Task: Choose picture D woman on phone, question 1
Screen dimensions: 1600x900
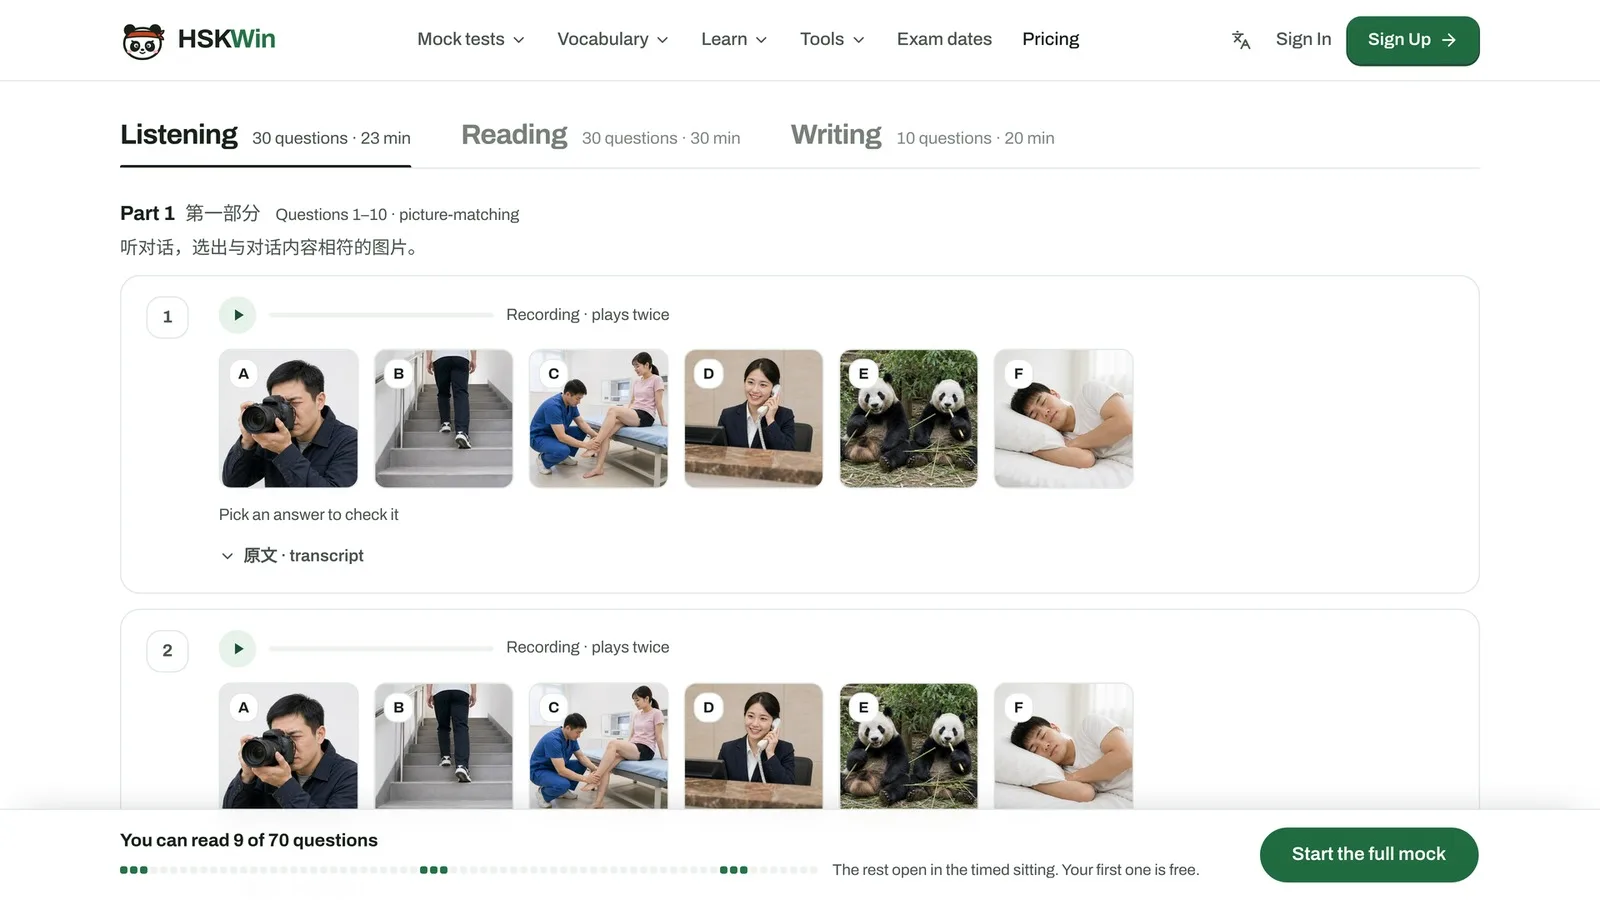Action: pyautogui.click(x=754, y=419)
